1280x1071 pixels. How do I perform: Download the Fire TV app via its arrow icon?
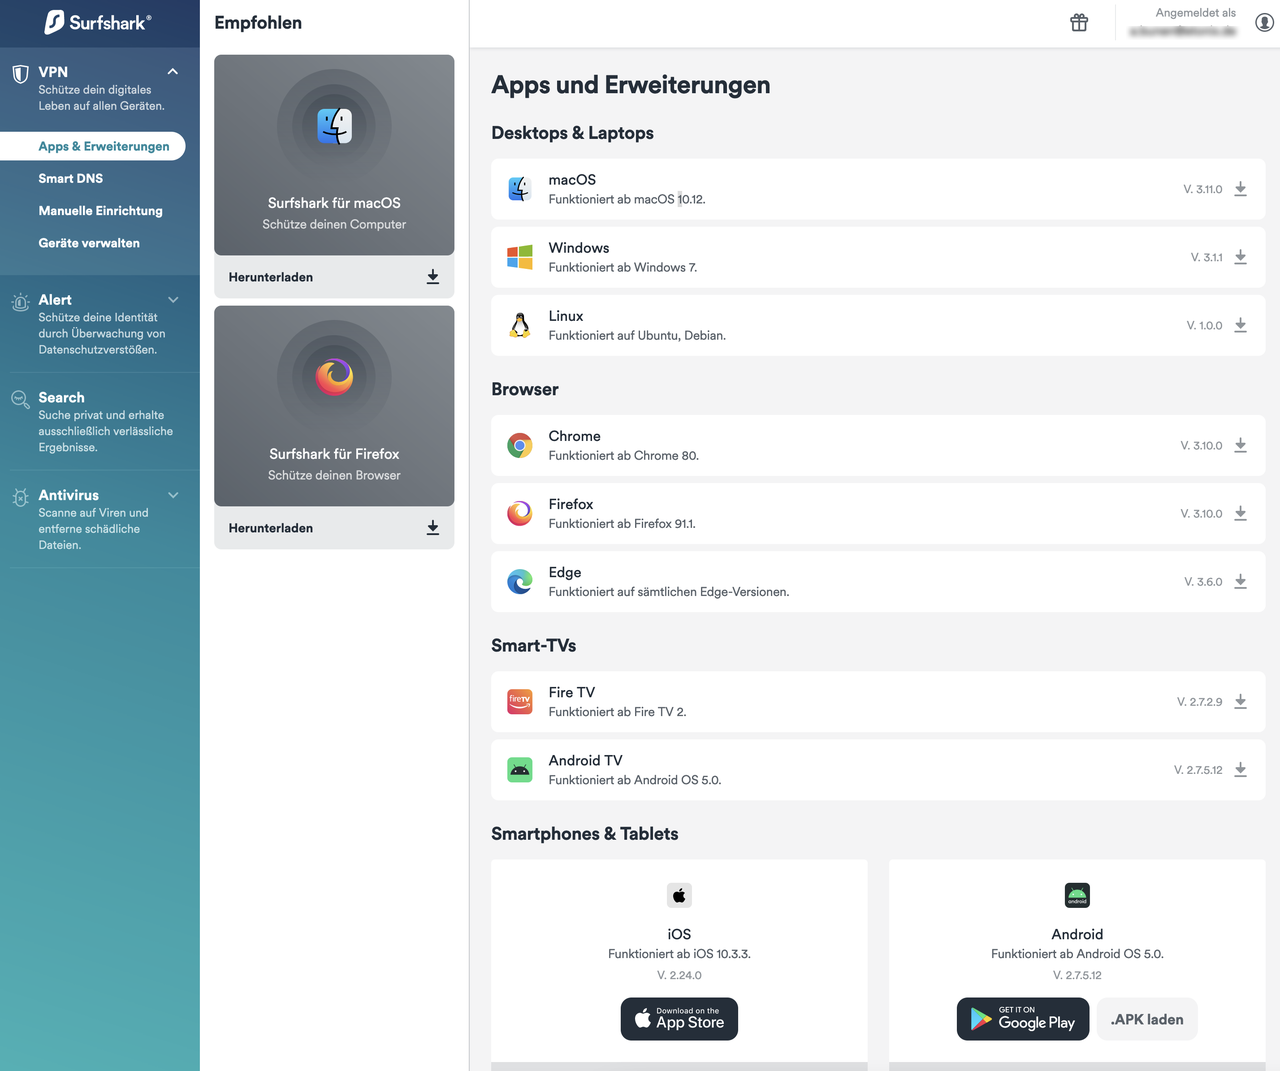pyautogui.click(x=1240, y=701)
